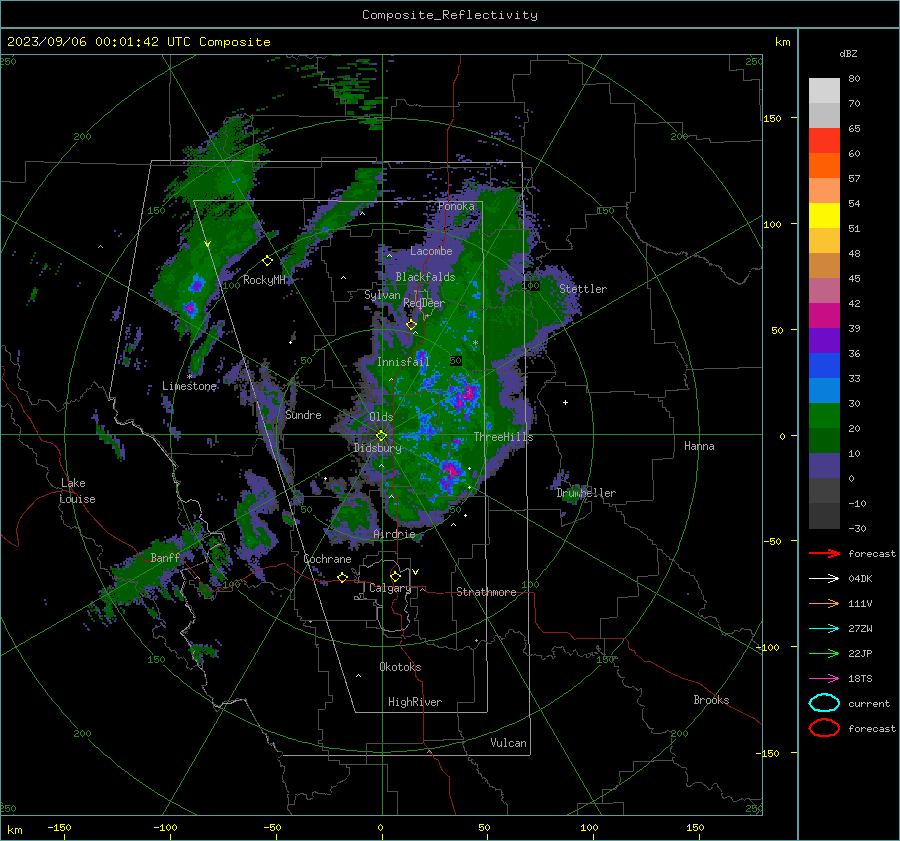This screenshot has height=841, width=900.
Task: Click the -150 tick on the bottom axis
Action: (59, 827)
